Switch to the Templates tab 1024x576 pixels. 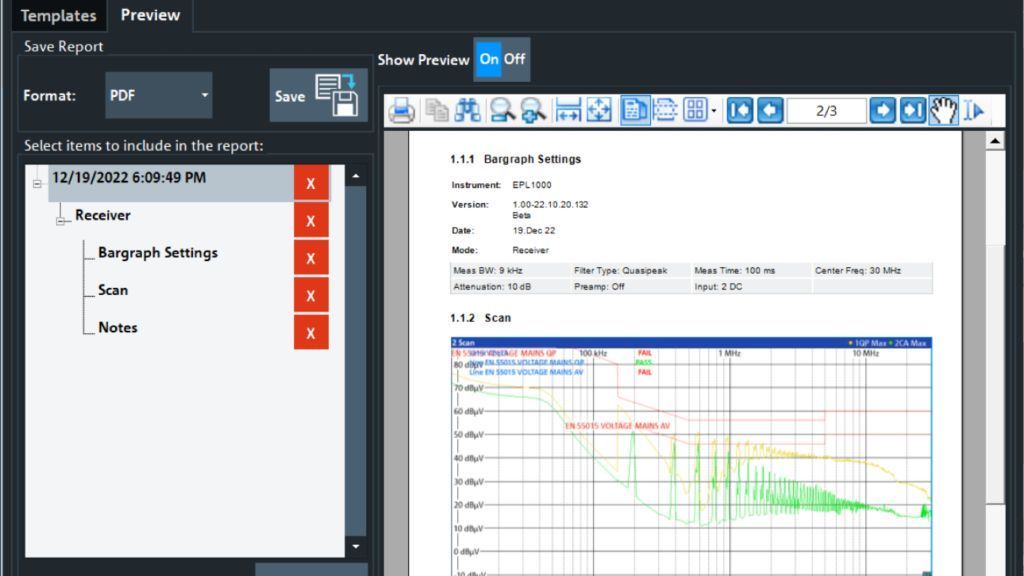tap(58, 16)
